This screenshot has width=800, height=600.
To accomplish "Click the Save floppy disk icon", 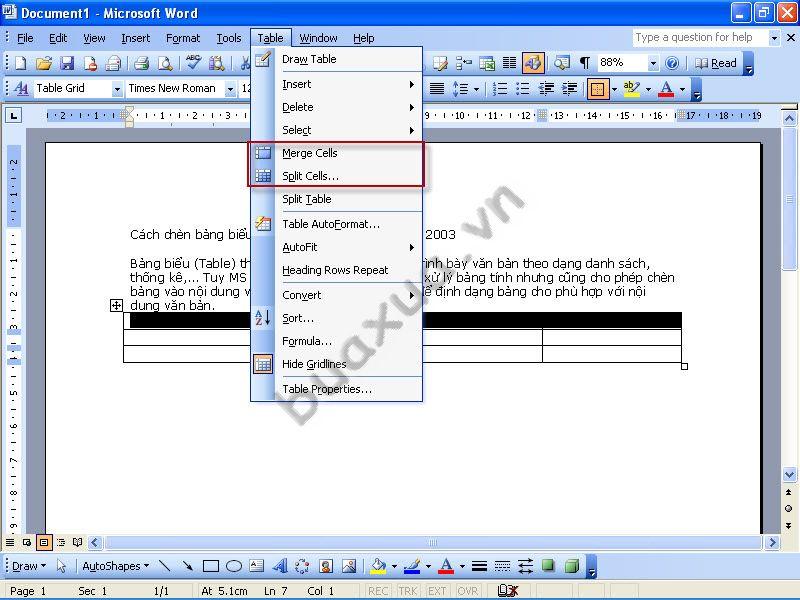I will 67,63.
